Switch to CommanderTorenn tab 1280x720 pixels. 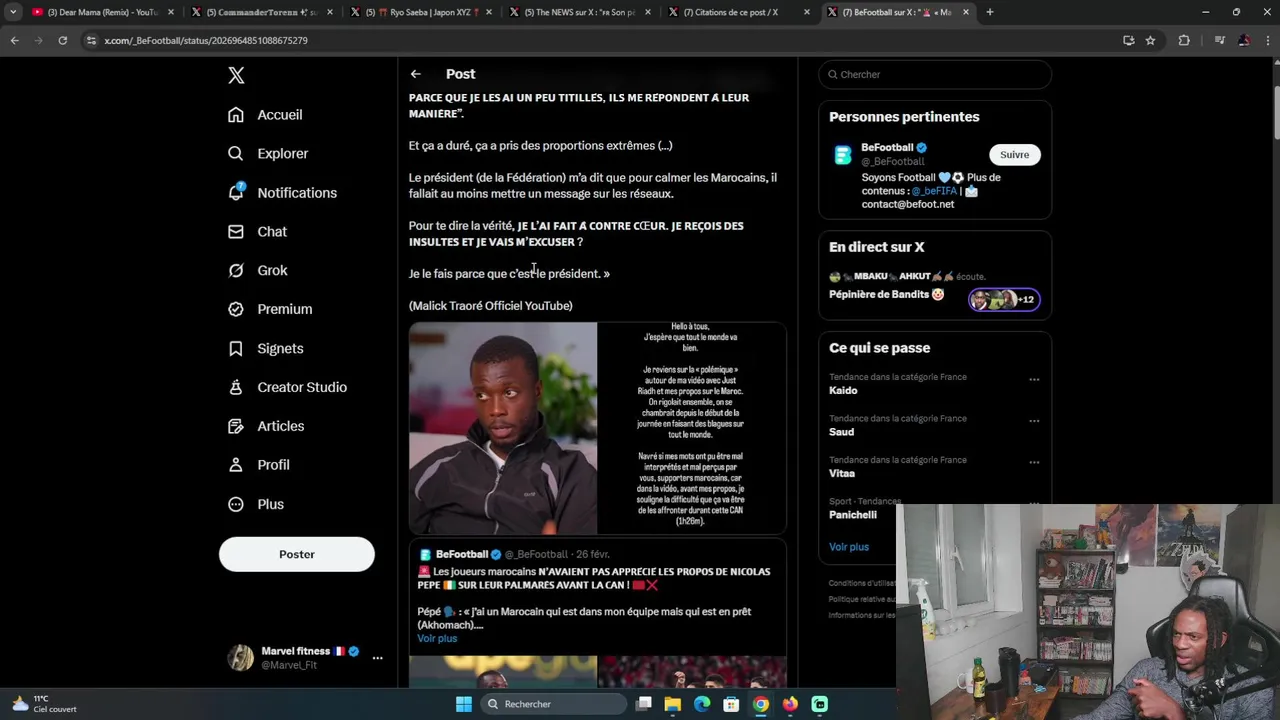point(260,12)
